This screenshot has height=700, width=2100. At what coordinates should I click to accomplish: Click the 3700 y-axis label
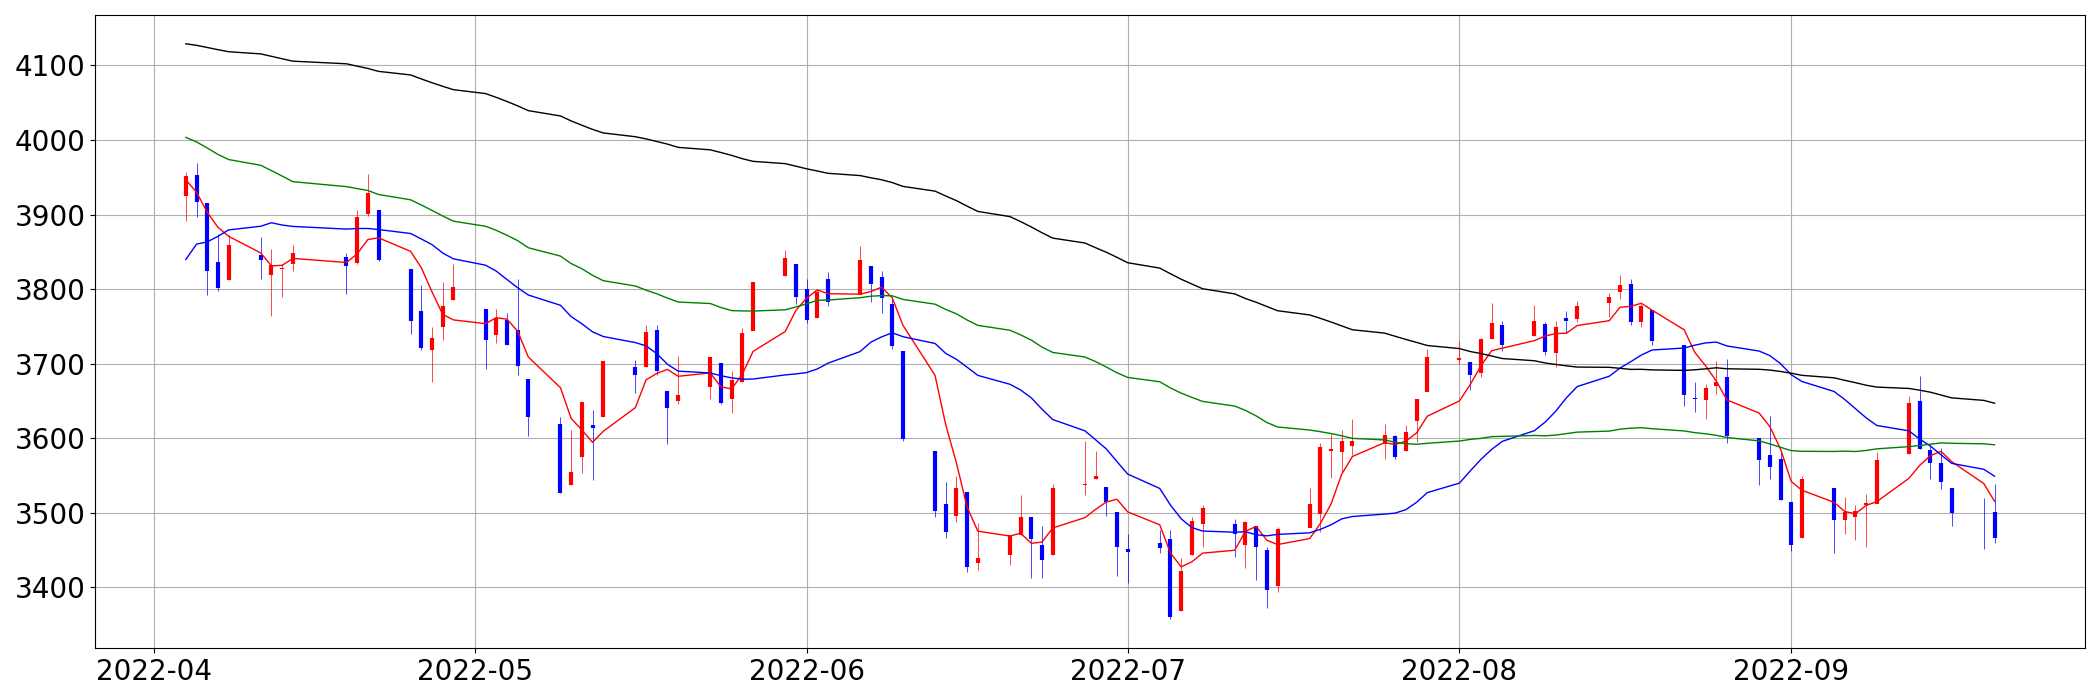[50, 365]
